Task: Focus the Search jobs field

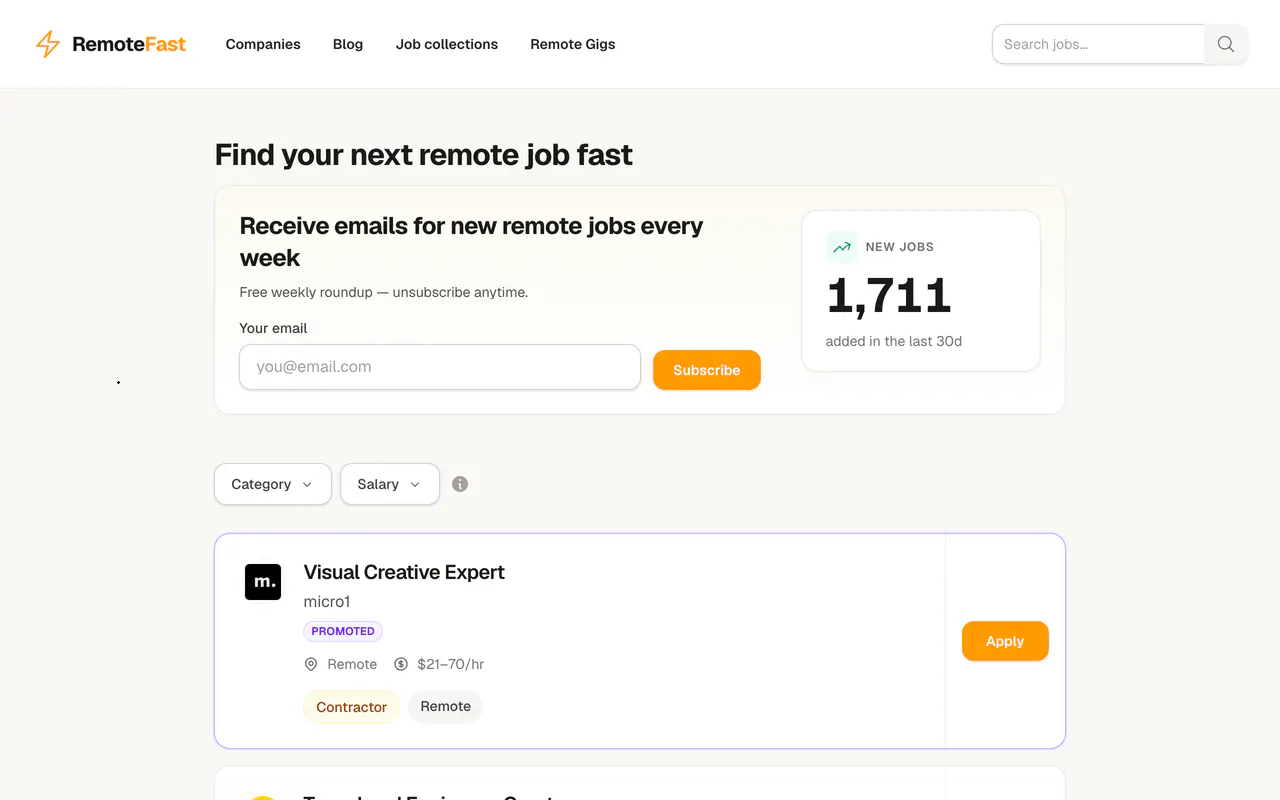Action: (1098, 44)
